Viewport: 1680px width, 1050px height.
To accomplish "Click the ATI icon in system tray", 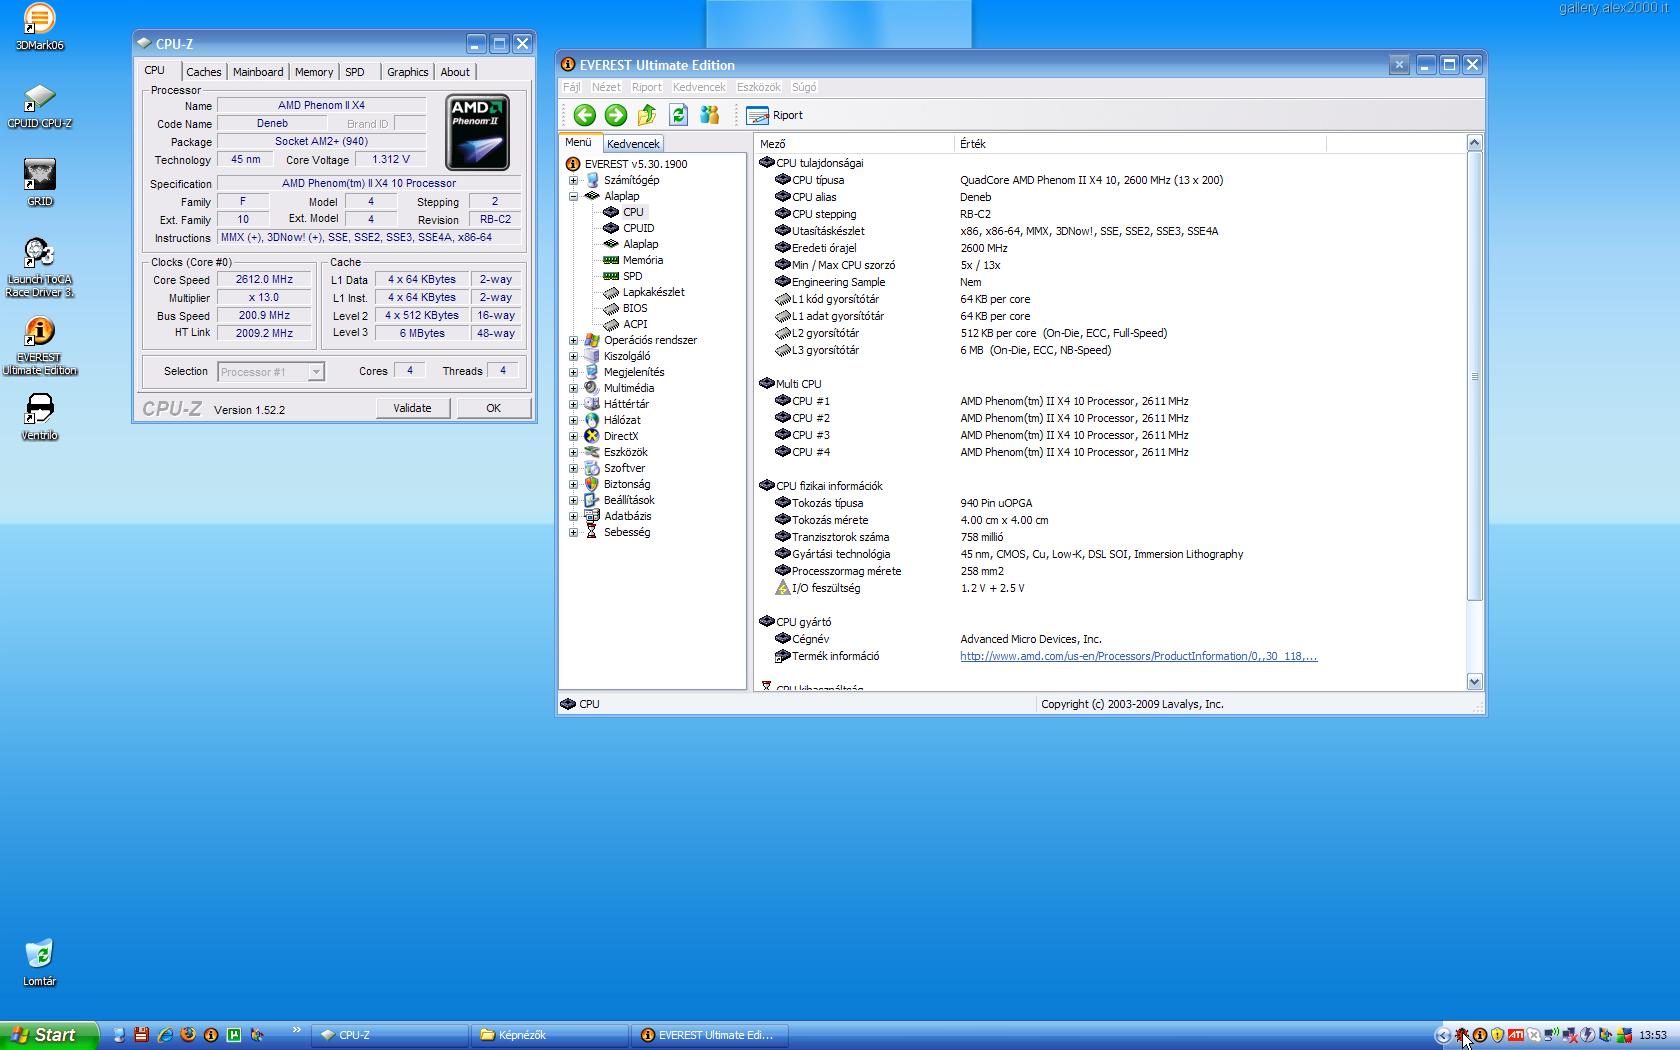I will click(1516, 1035).
